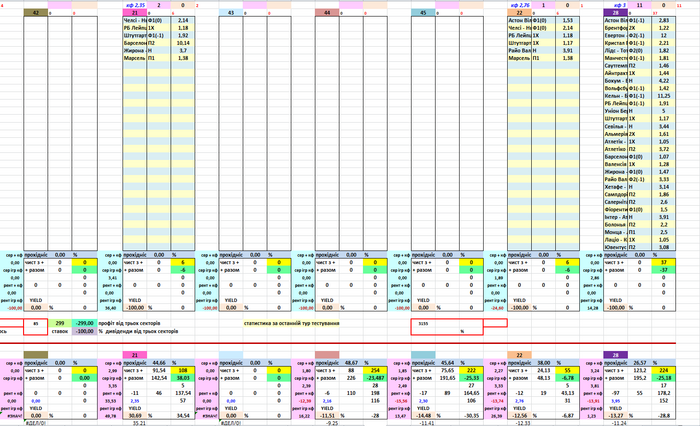Select the 'Евертон' team cell
Viewport: 700px width, 426px height.
(x=616, y=35)
